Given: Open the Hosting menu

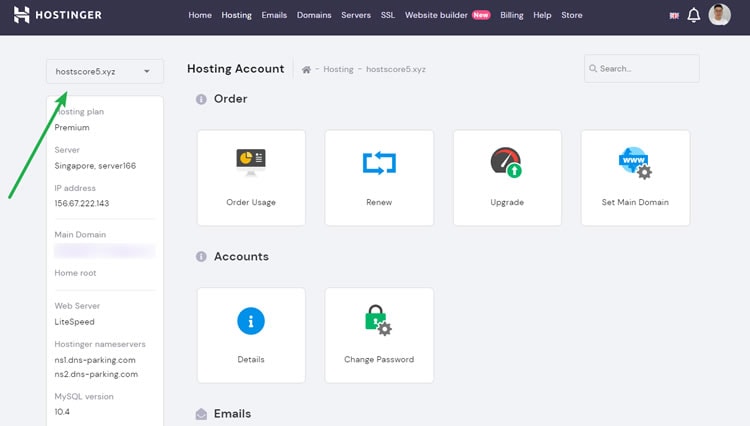Looking at the screenshot, I should pyautogui.click(x=236, y=15).
